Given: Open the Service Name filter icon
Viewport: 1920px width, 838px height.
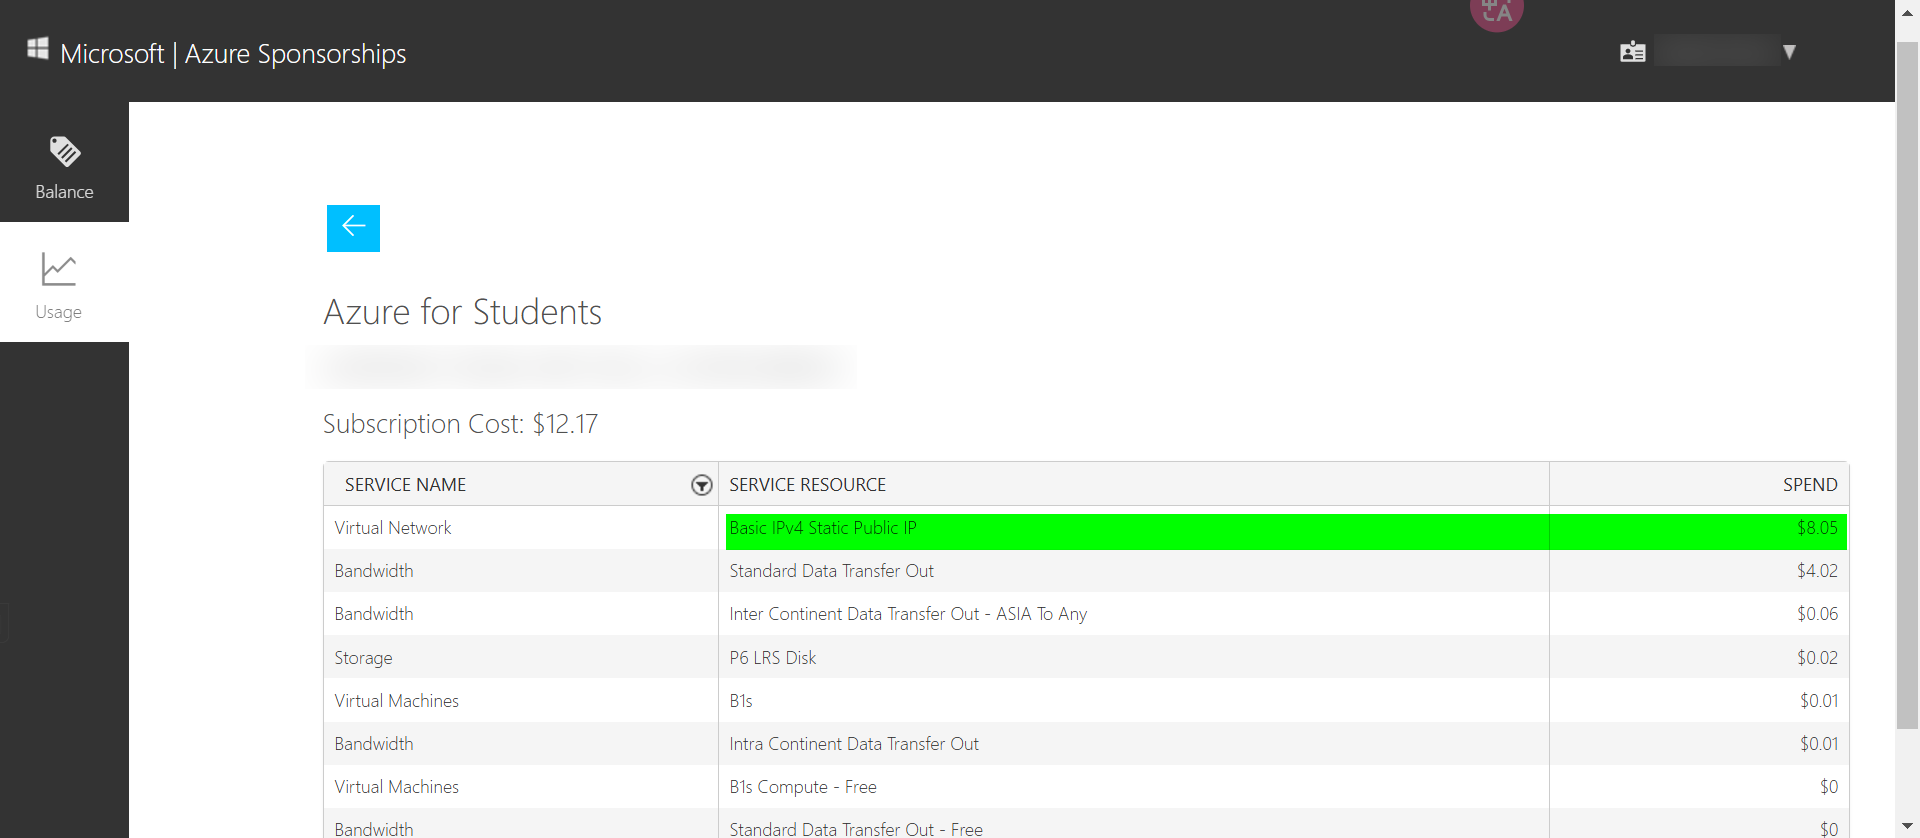Looking at the screenshot, I should 702,485.
